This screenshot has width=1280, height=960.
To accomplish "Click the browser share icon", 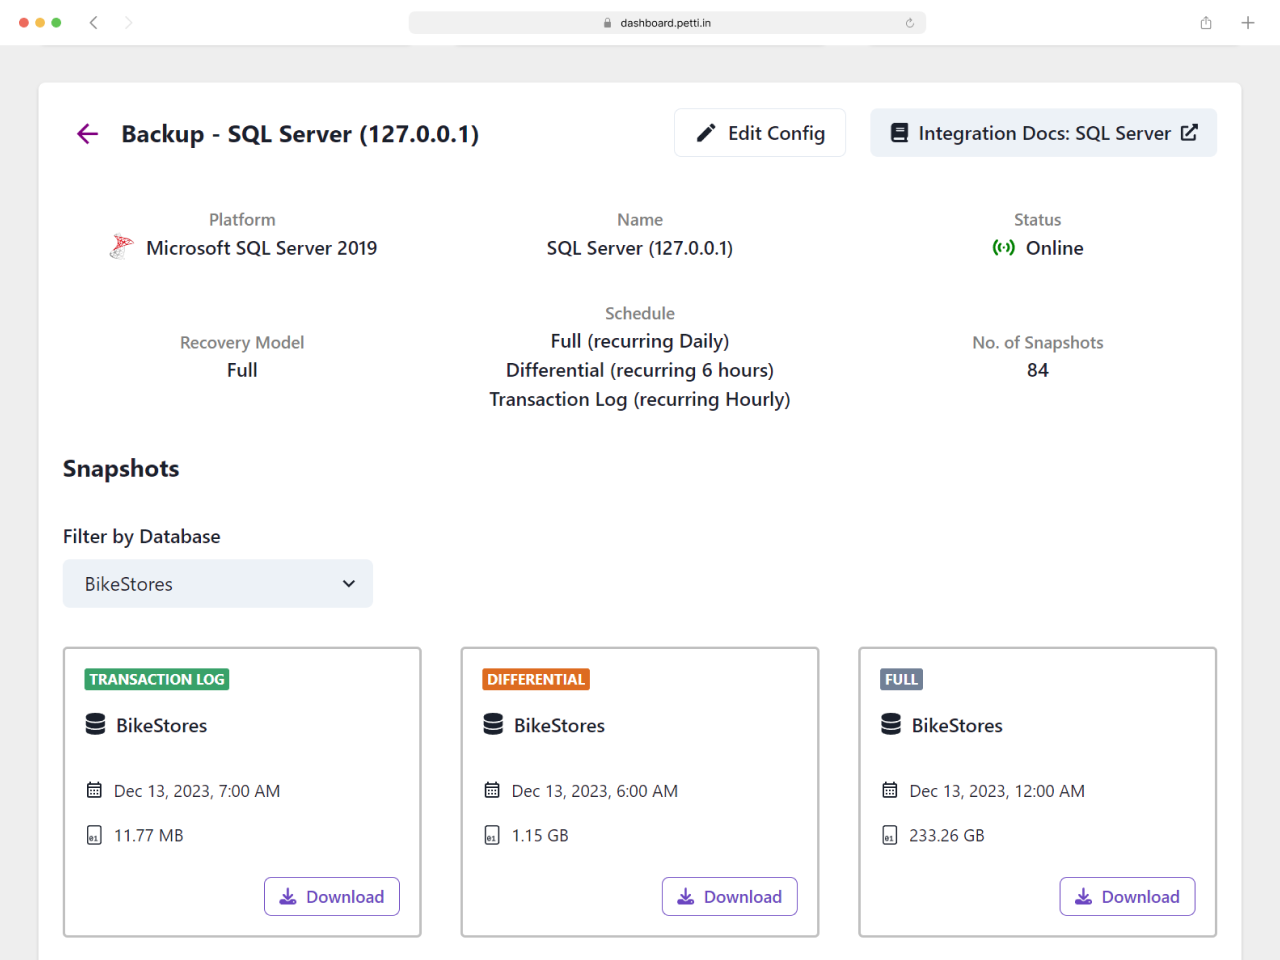I will pyautogui.click(x=1206, y=22).
